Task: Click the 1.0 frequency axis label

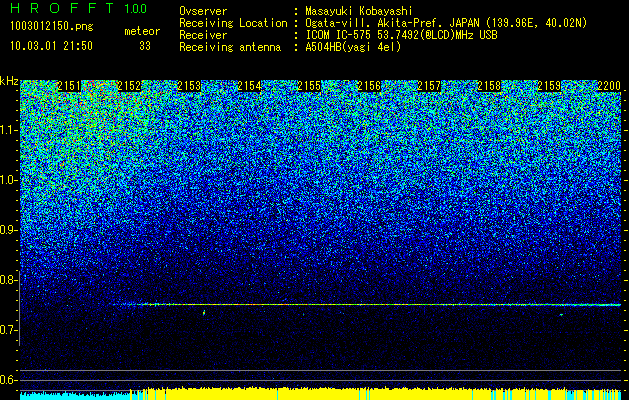Action: [8, 180]
